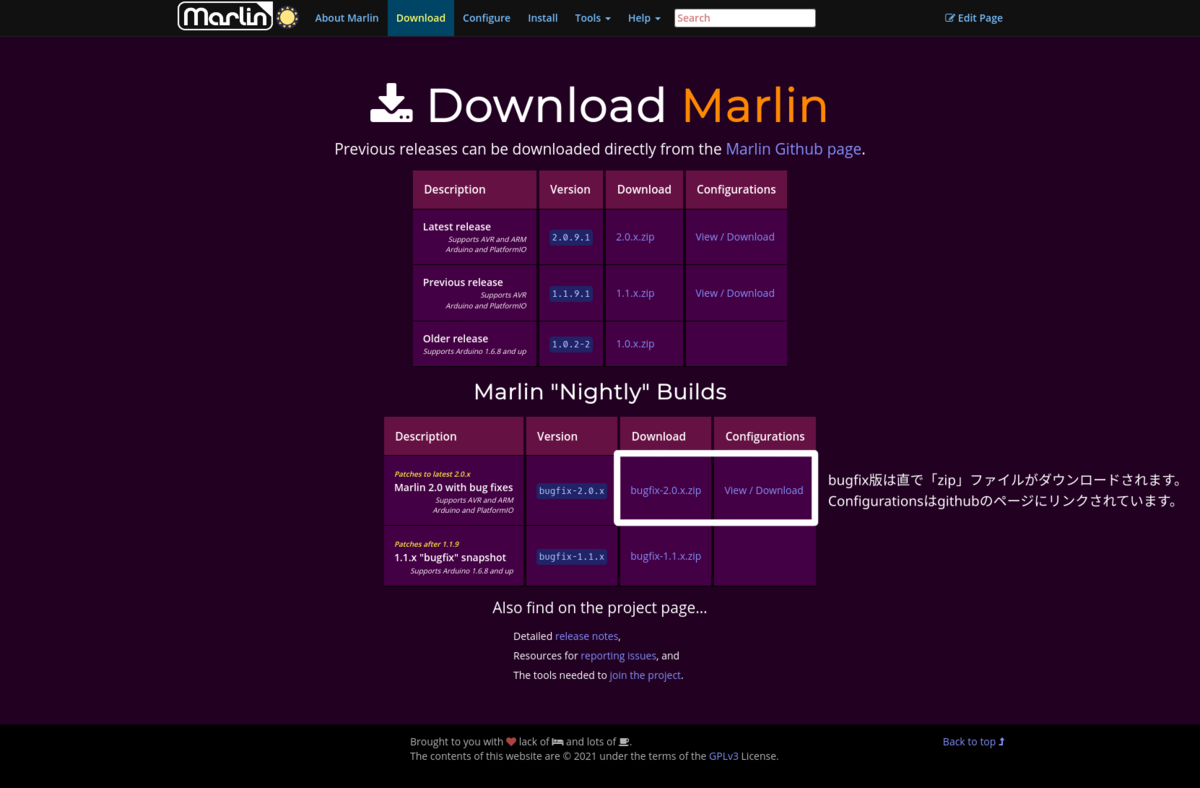Image resolution: width=1200 pixels, height=788 pixels.
Task: Click version badge 1.1.9.1
Action: [x=571, y=293]
